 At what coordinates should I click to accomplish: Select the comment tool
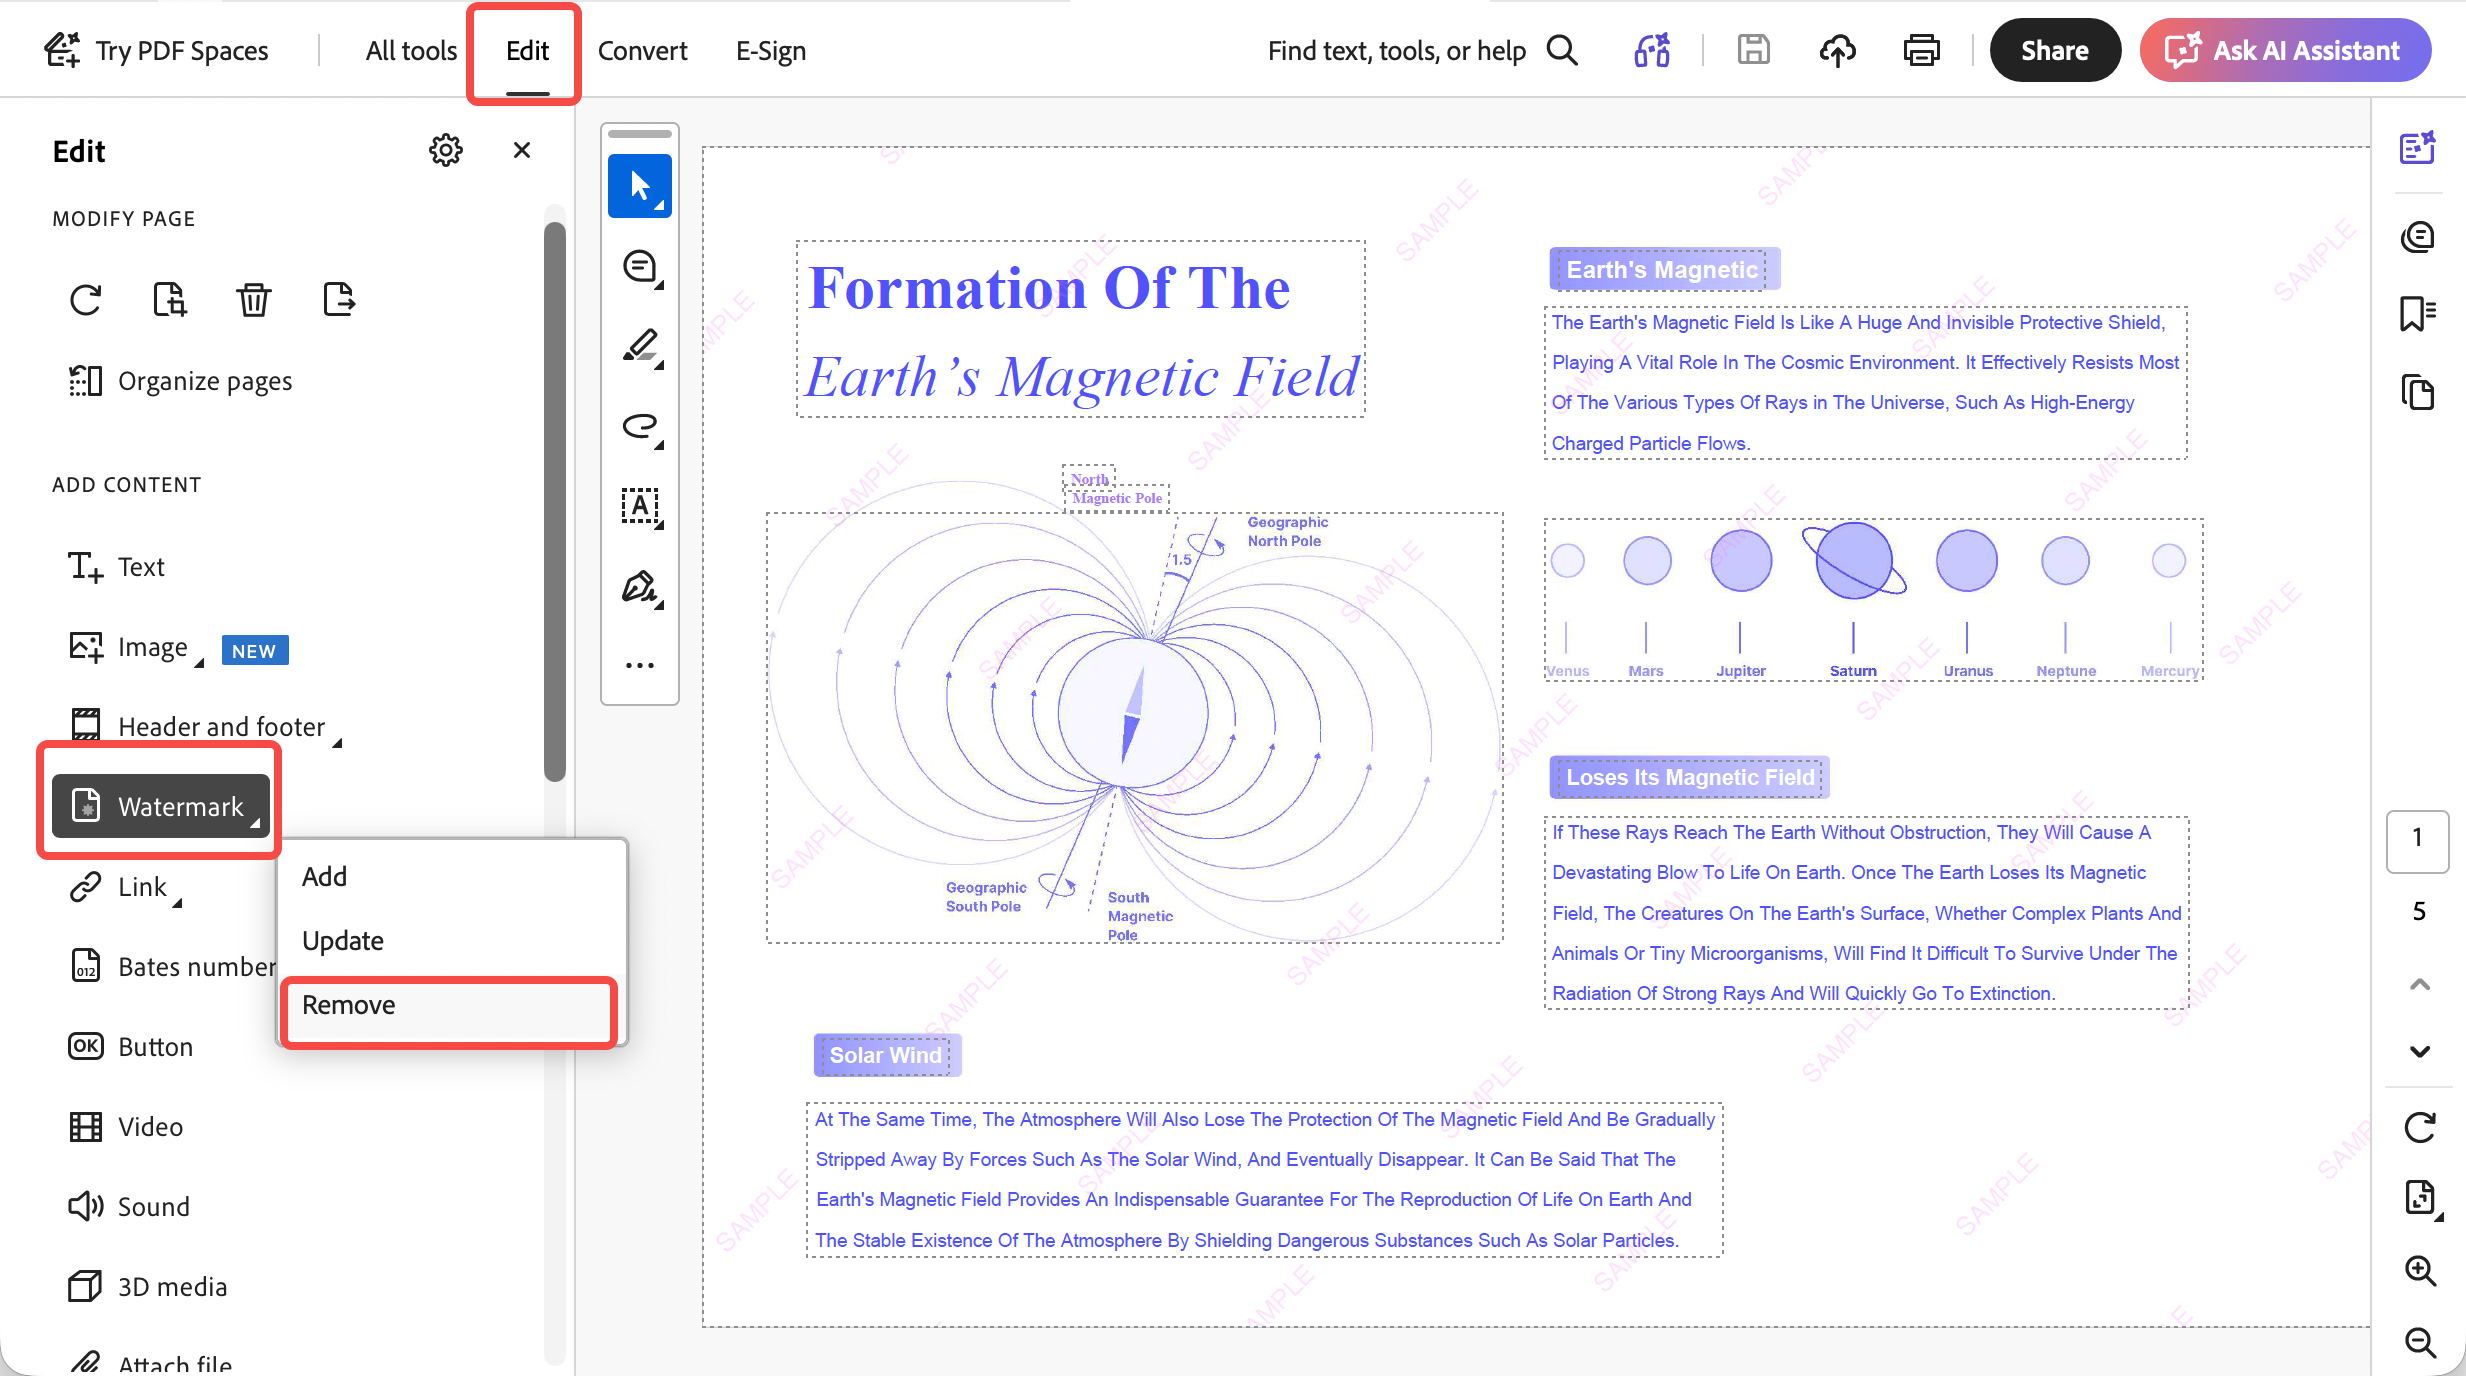[640, 267]
